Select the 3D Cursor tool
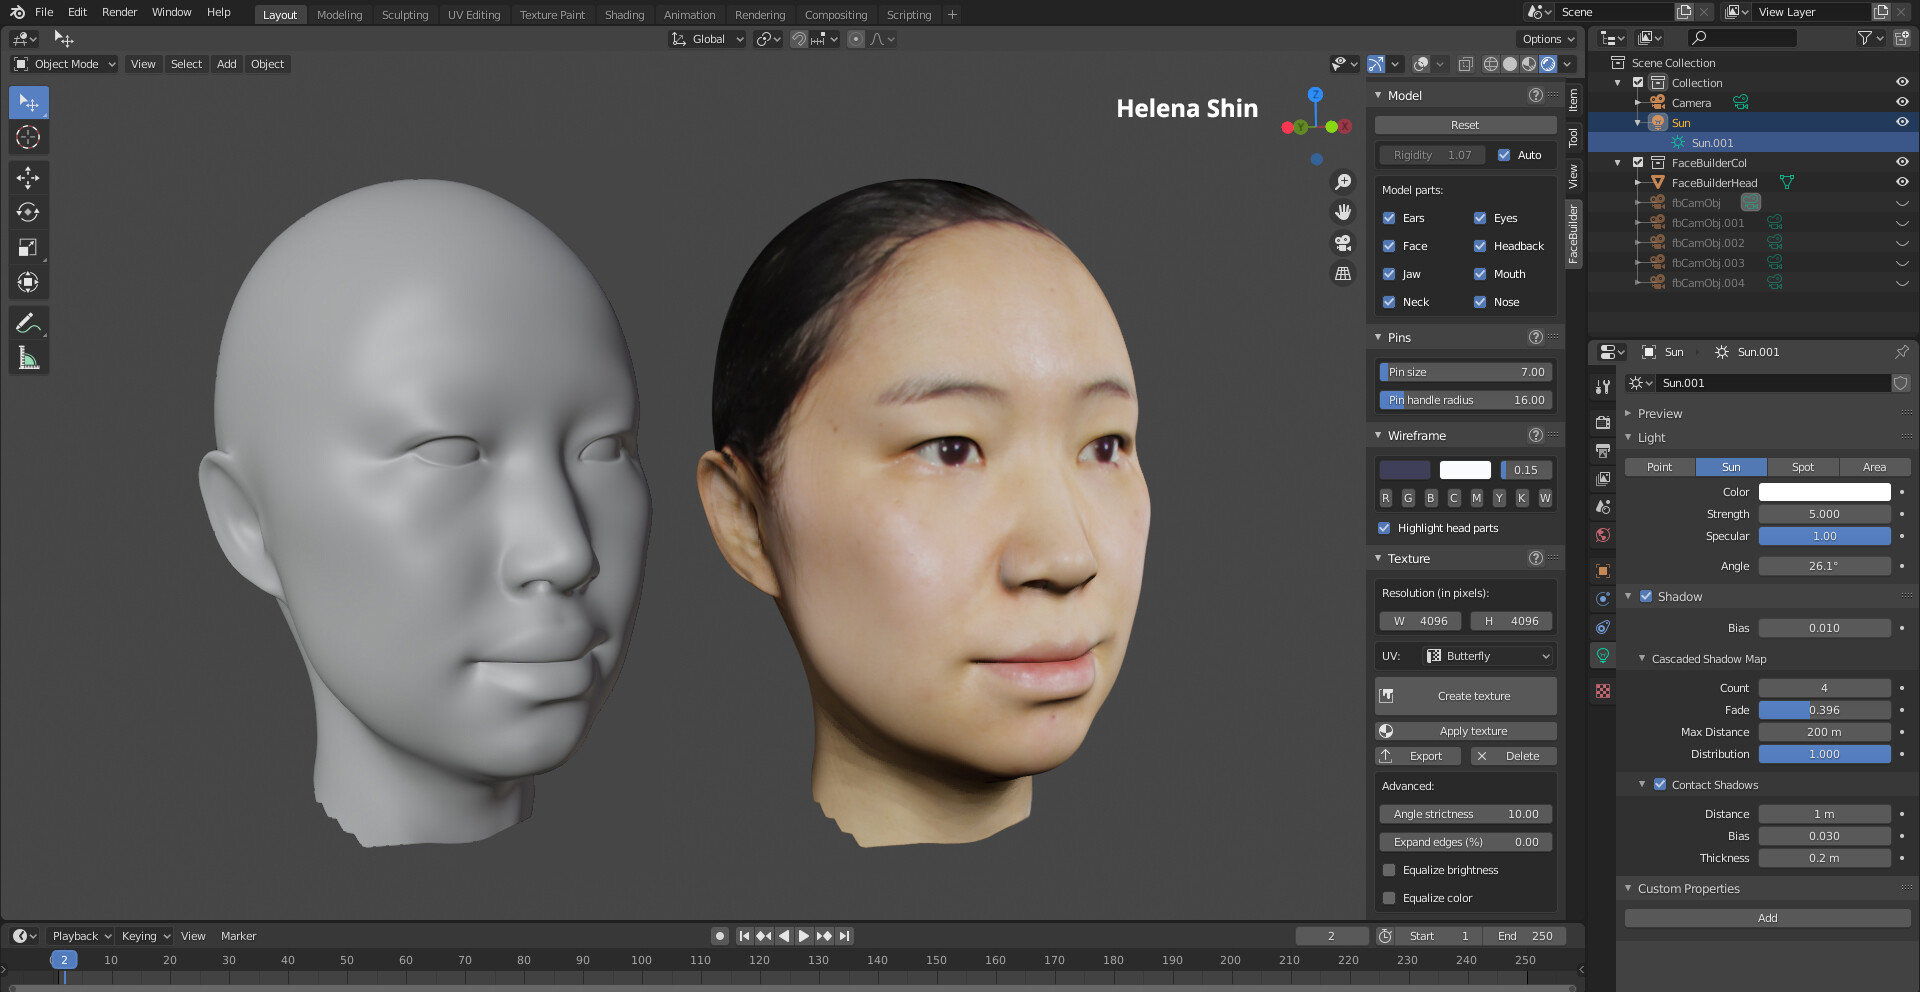Image resolution: width=1920 pixels, height=992 pixels. [x=28, y=138]
